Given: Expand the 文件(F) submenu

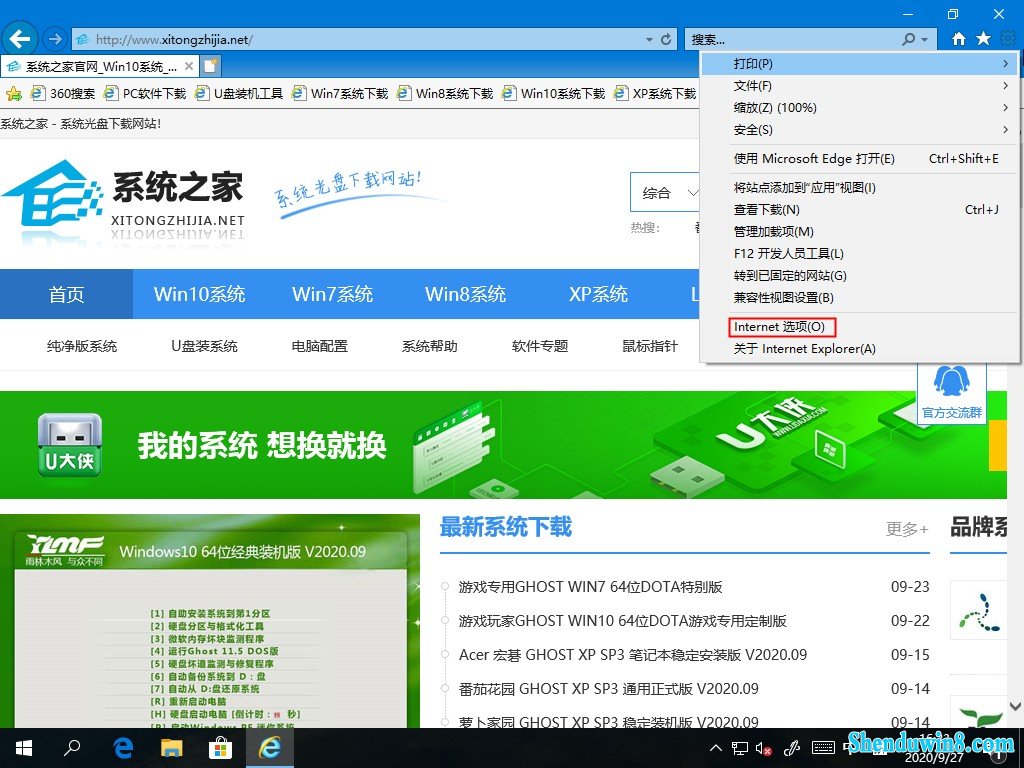Looking at the screenshot, I should coord(859,86).
